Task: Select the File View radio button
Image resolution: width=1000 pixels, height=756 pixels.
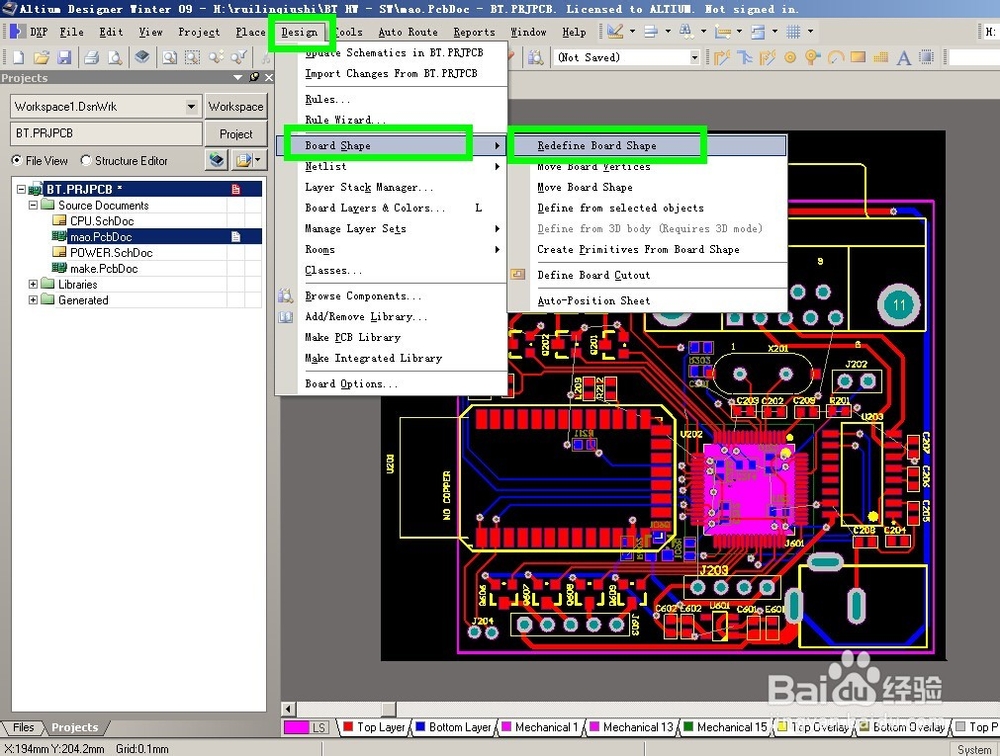Action: click(17, 160)
